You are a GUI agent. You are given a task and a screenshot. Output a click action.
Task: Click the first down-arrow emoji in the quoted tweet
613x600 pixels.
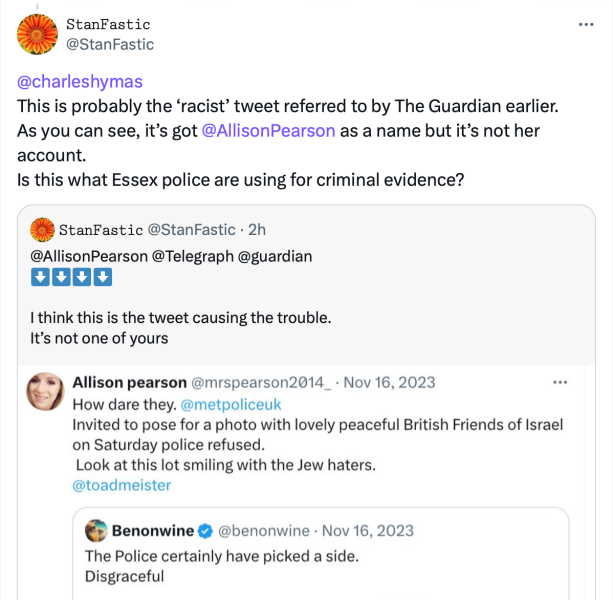coord(38,277)
